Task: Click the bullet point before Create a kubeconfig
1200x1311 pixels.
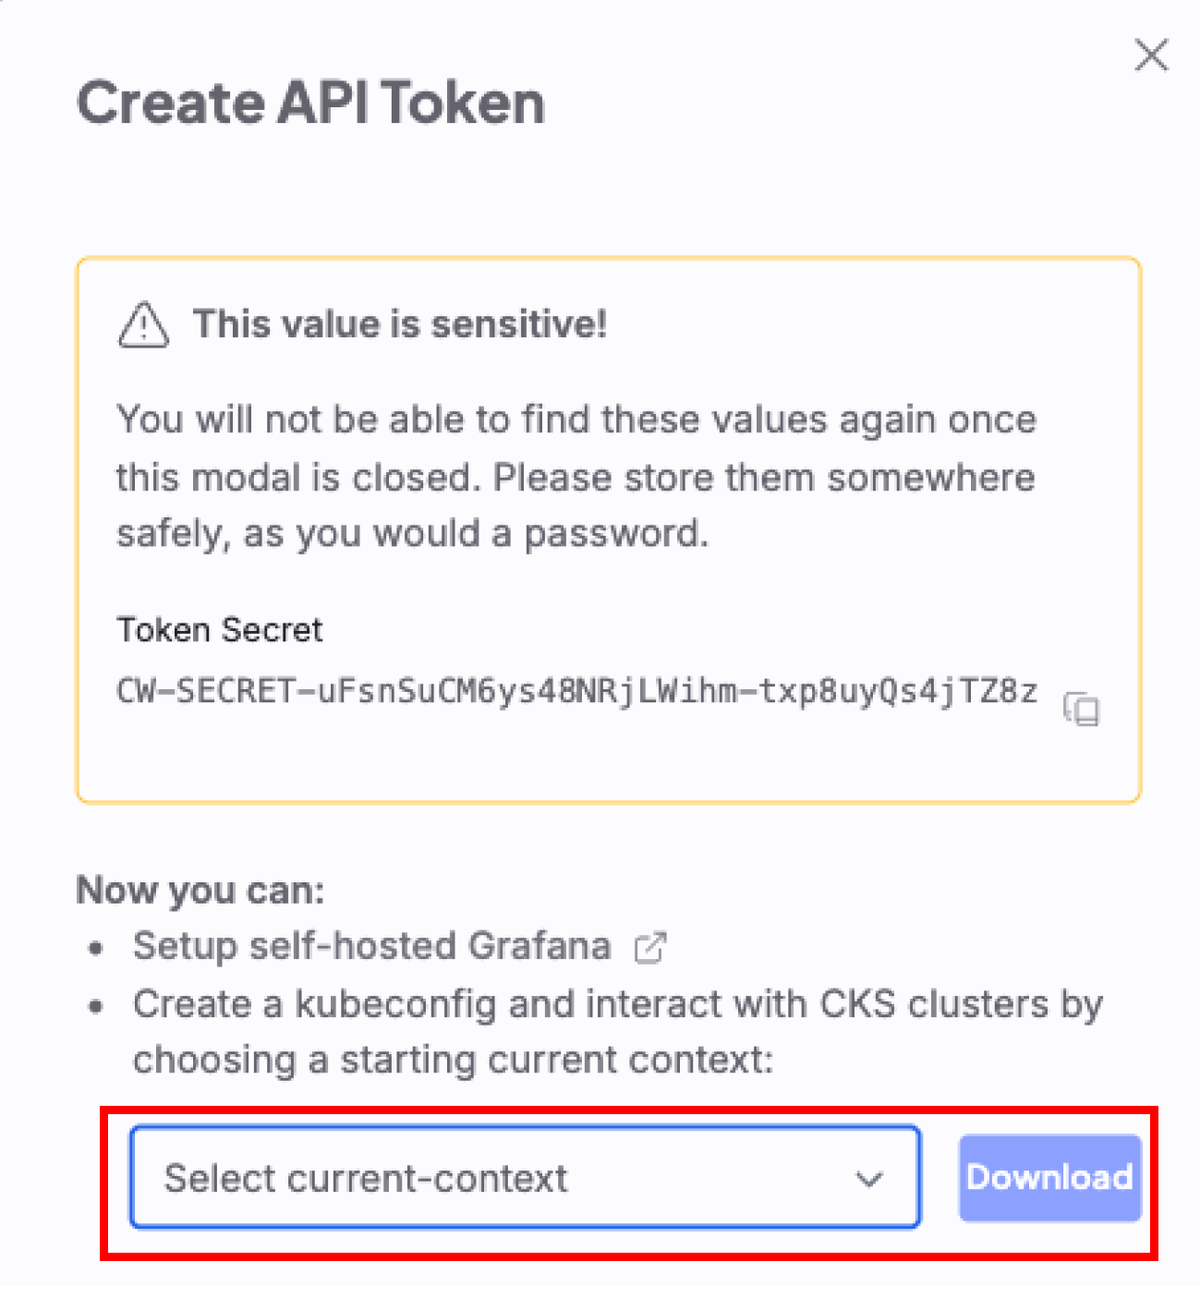Action: [x=96, y=1006]
